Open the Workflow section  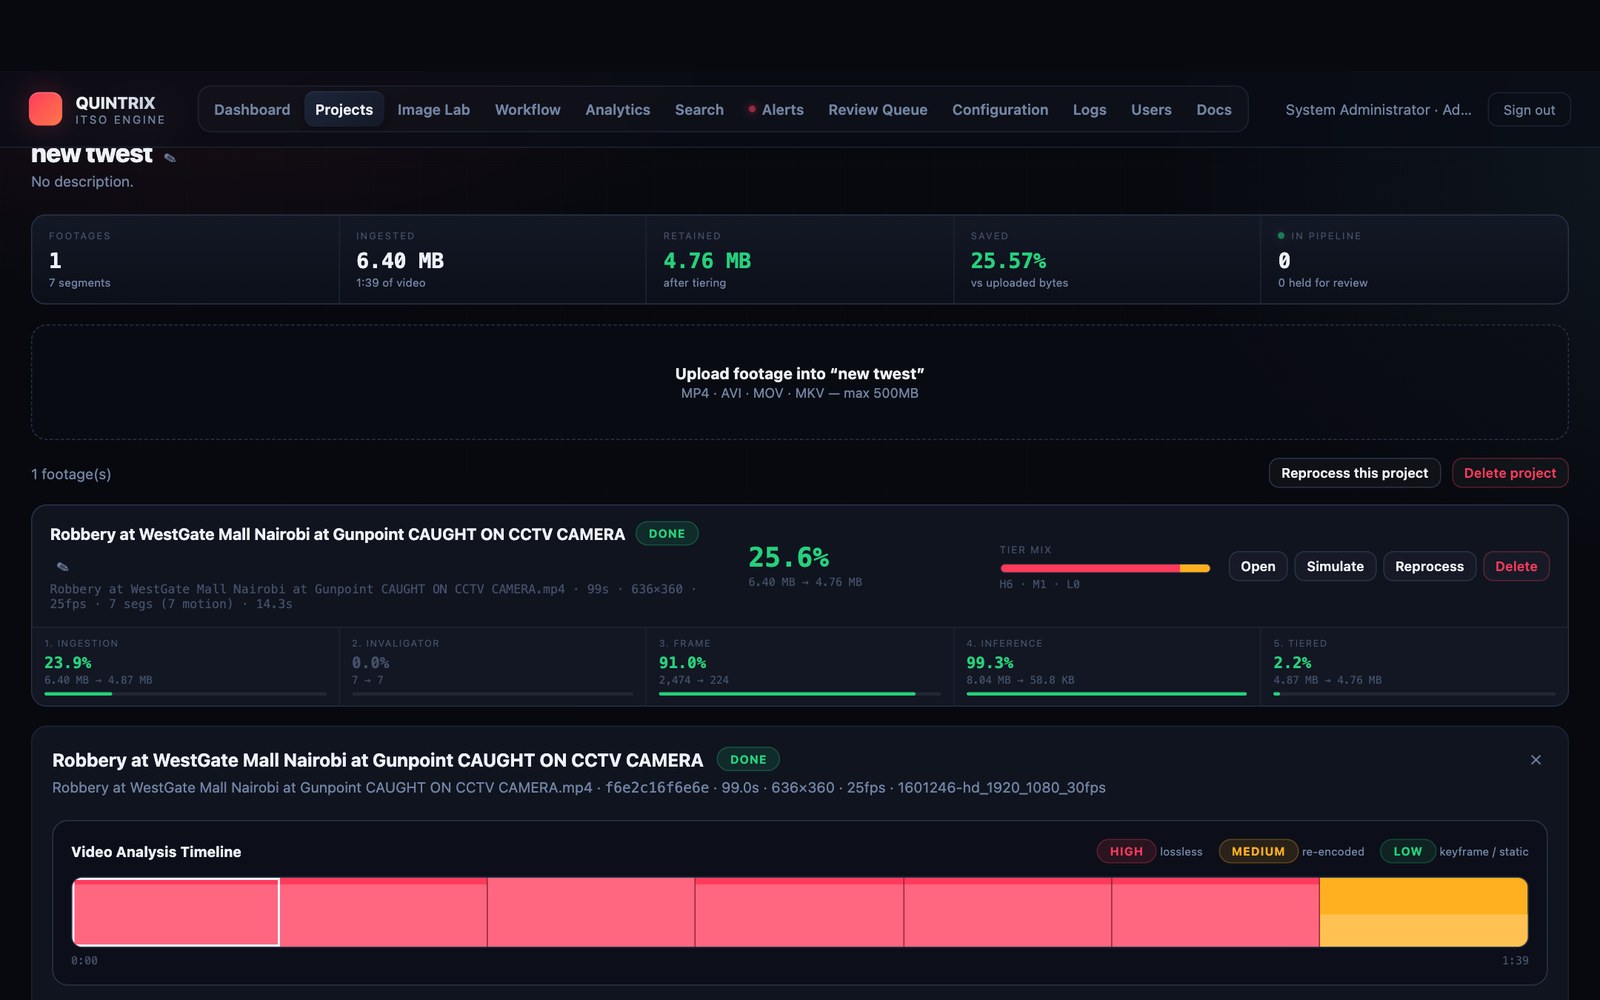(x=527, y=110)
